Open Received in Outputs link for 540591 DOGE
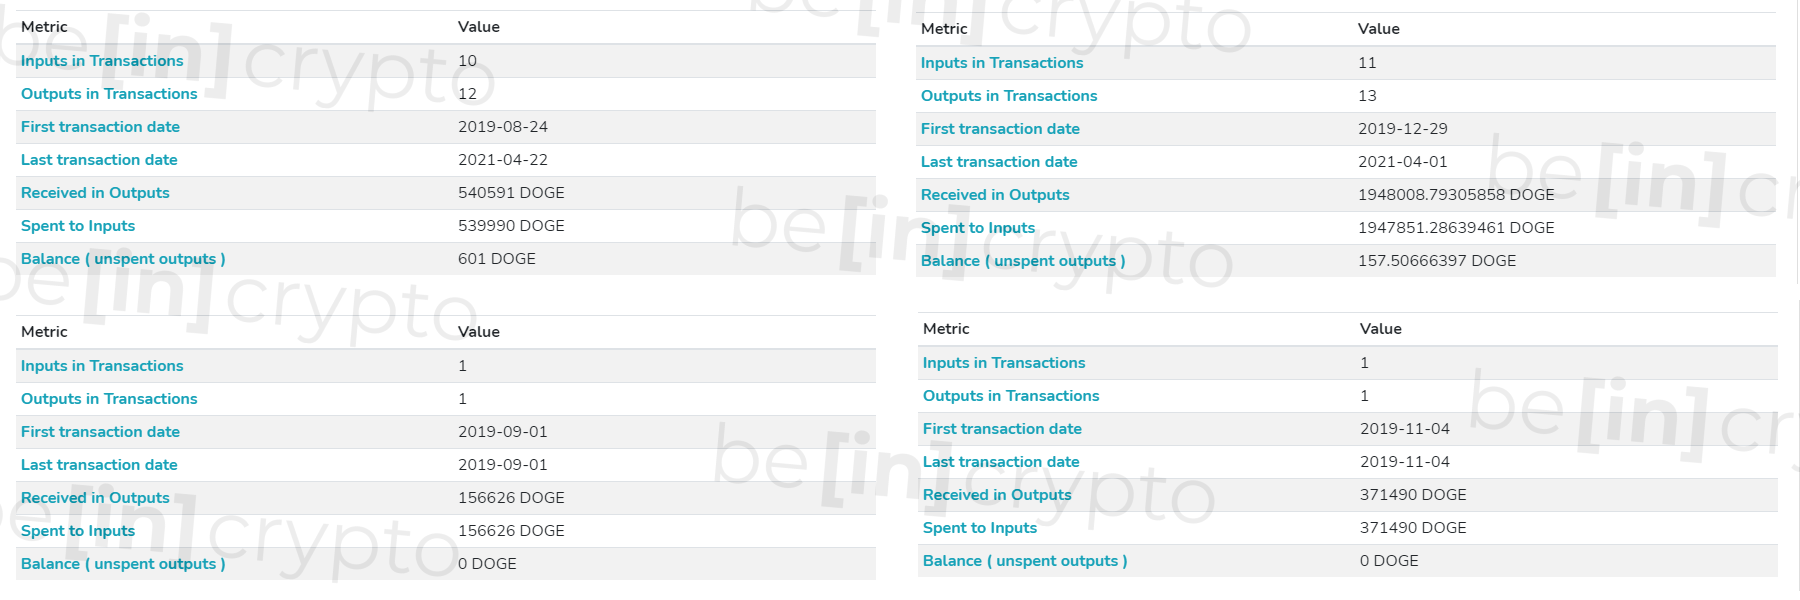 click(95, 193)
